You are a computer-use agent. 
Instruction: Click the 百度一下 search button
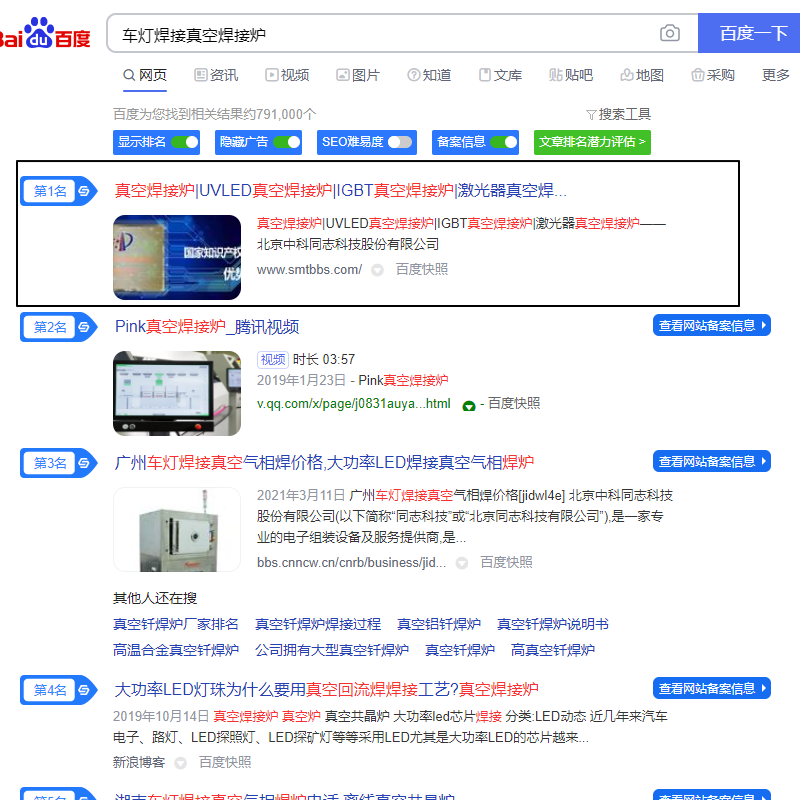point(749,33)
